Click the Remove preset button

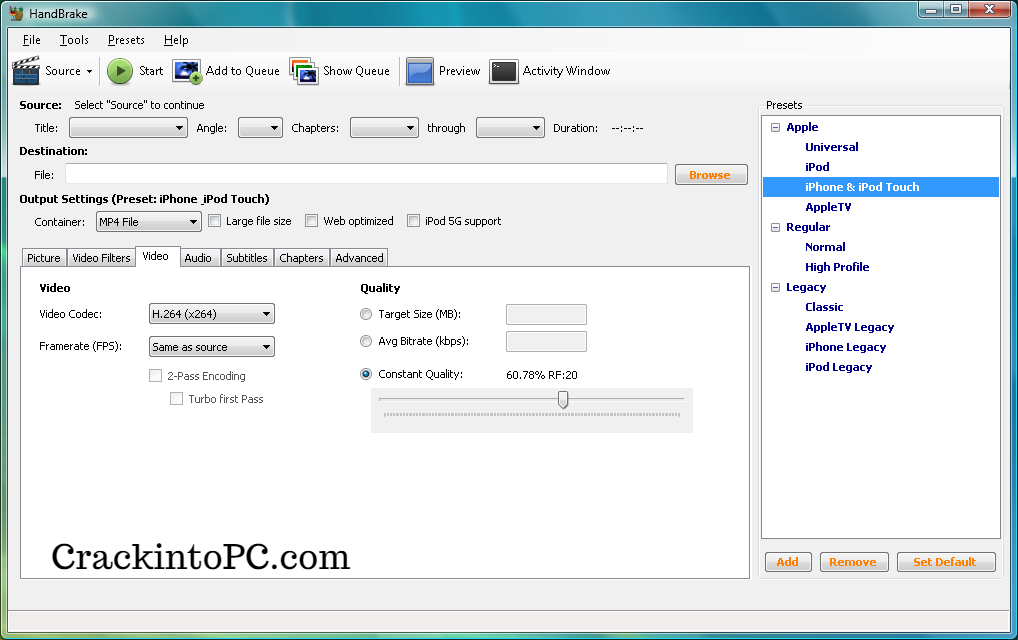(852, 562)
